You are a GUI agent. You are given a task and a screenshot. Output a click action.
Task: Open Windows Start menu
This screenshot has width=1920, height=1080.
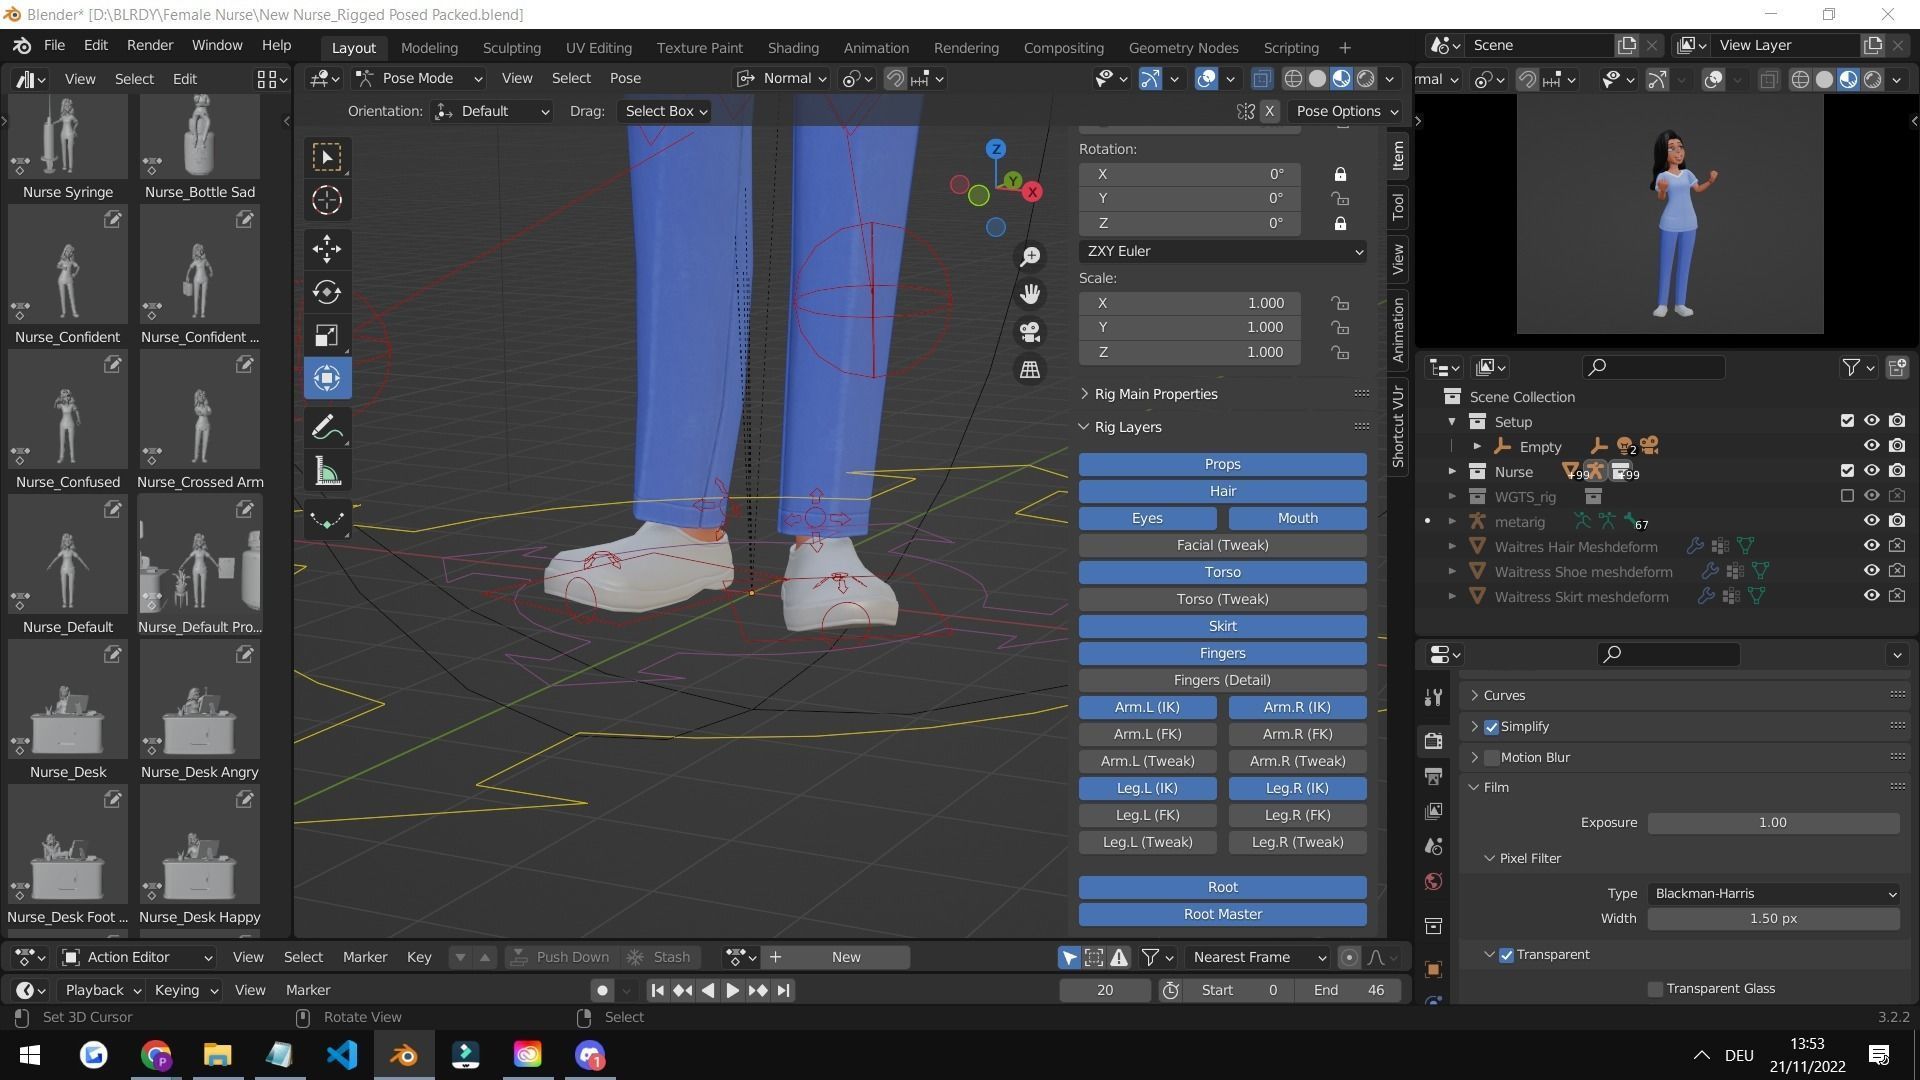coord(30,1055)
